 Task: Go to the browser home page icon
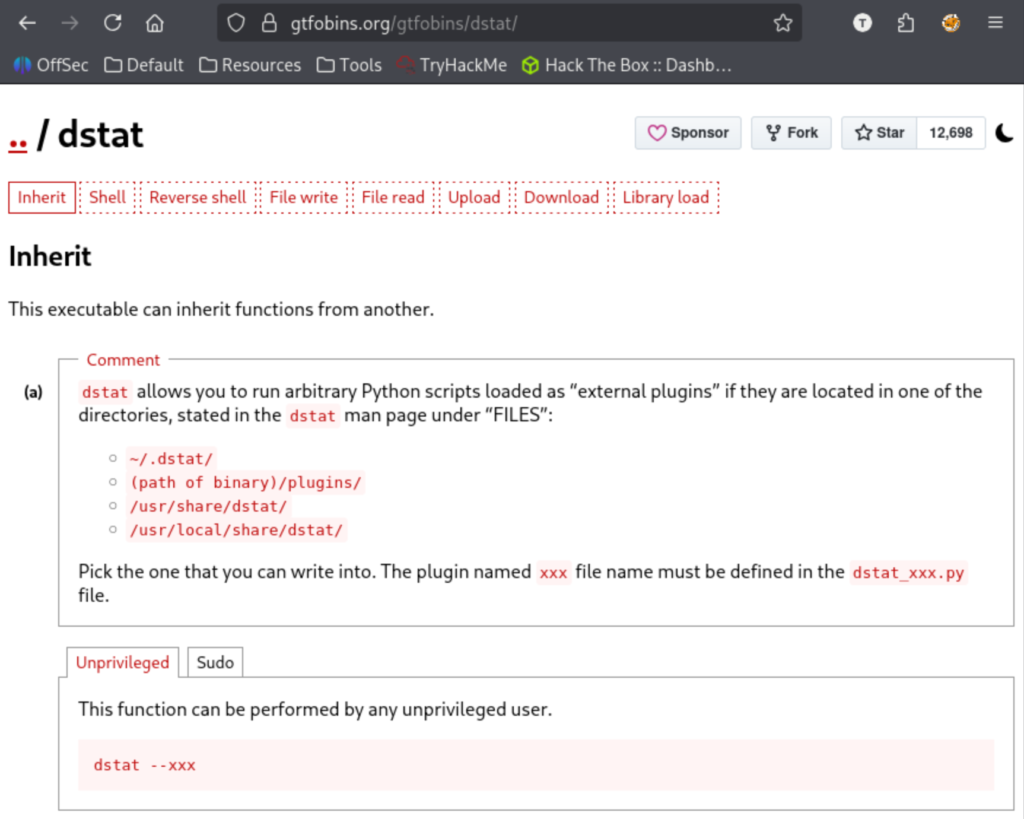[x=154, y=23]
